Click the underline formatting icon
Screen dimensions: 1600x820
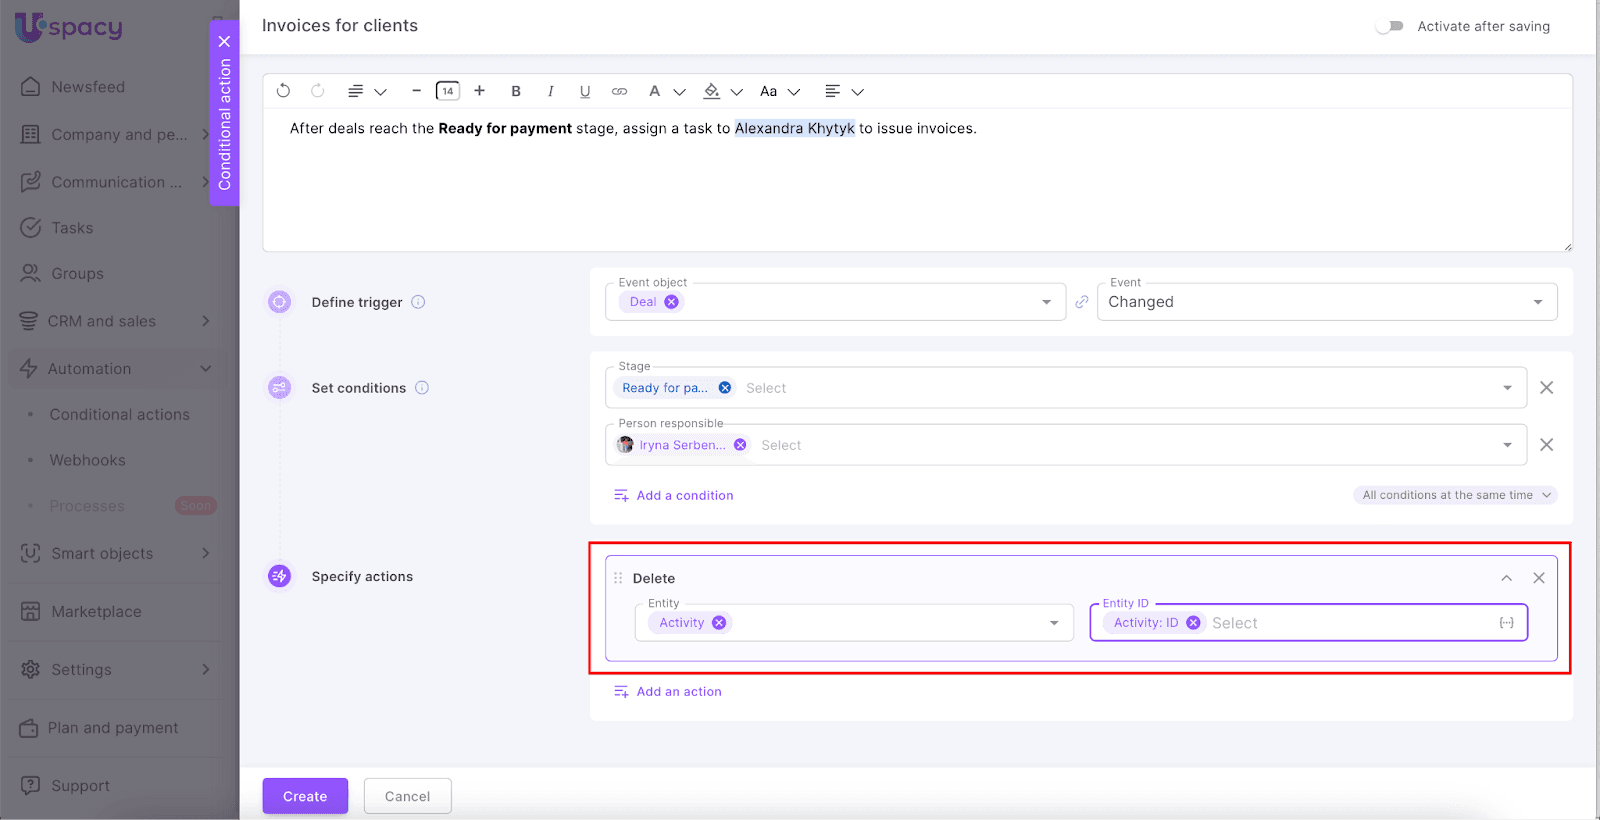pos(585,91)
